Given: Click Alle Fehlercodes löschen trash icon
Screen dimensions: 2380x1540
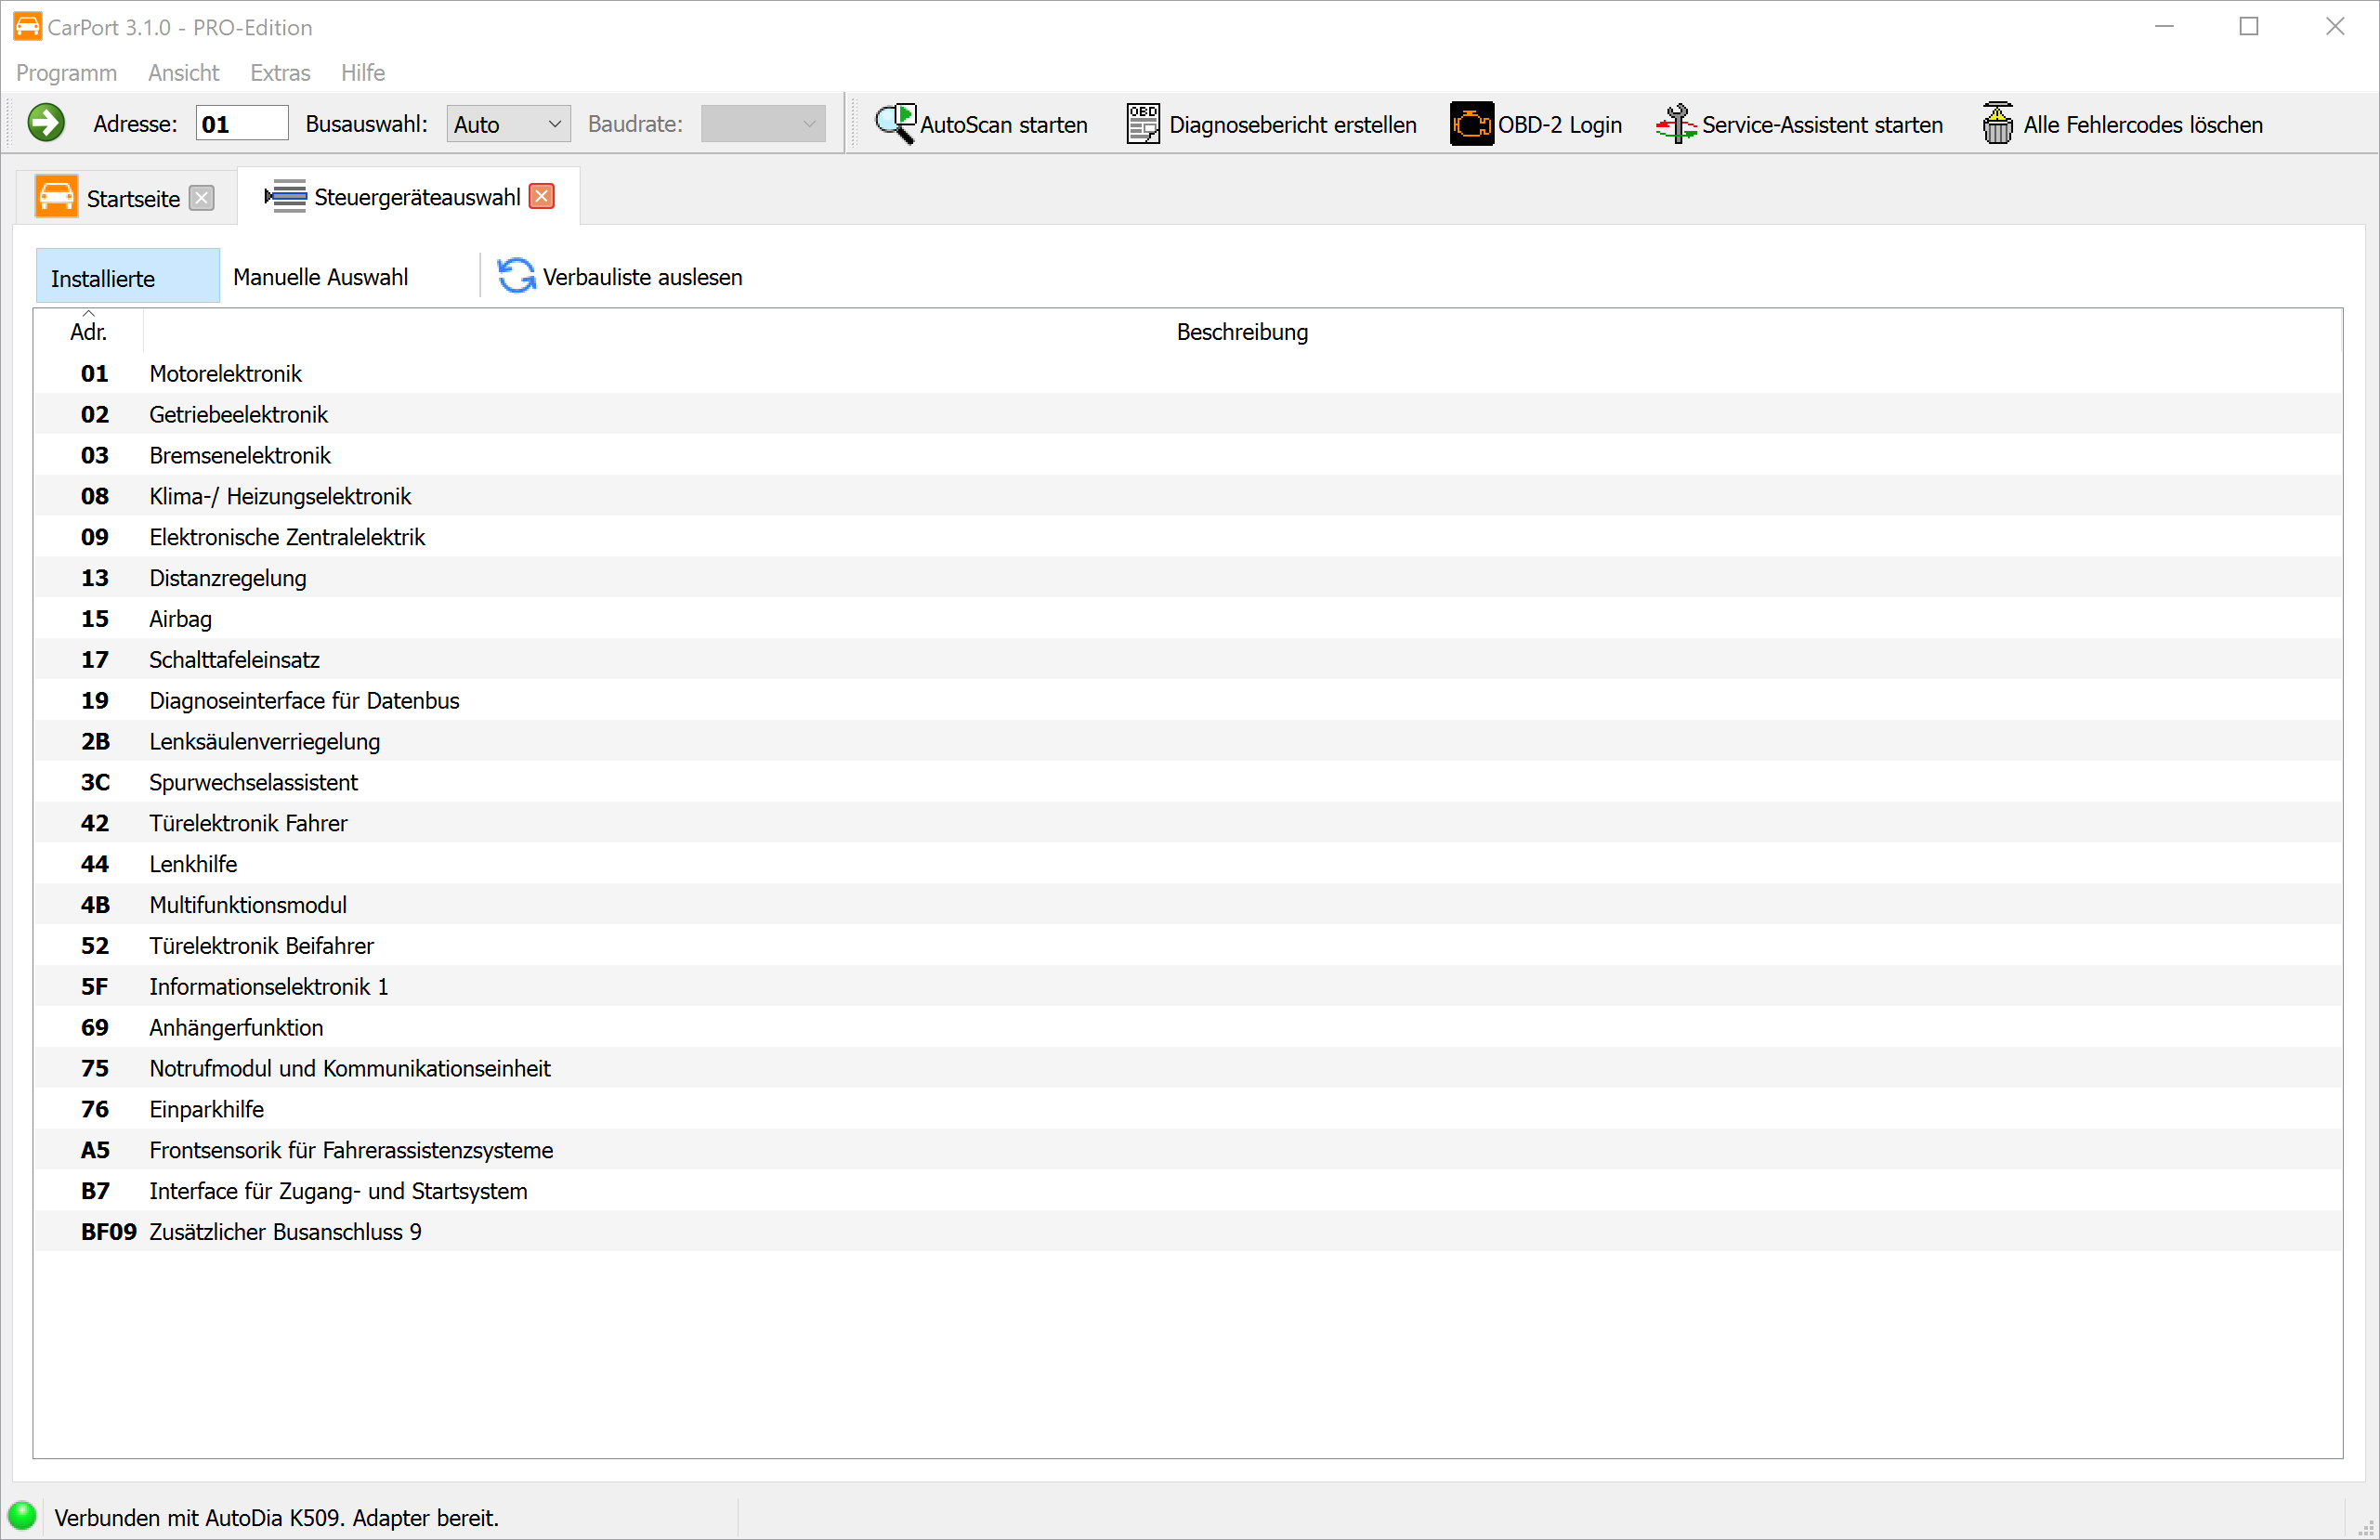Looking at the screenshot, I should pyautogui.click(x=1997, y=123).
